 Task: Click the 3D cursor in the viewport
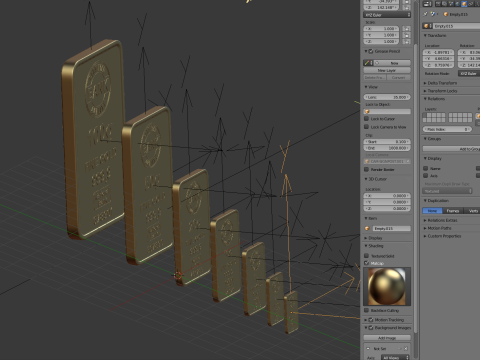click(x=178, y=275)
